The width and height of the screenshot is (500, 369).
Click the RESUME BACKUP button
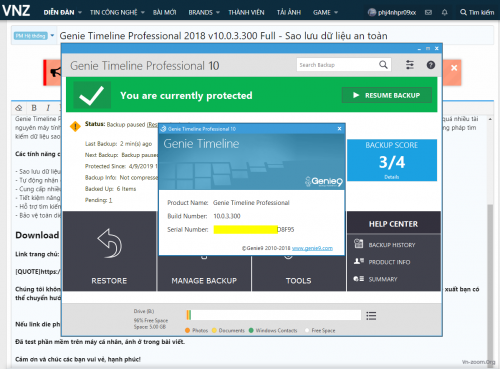click(x=387, y=95)
